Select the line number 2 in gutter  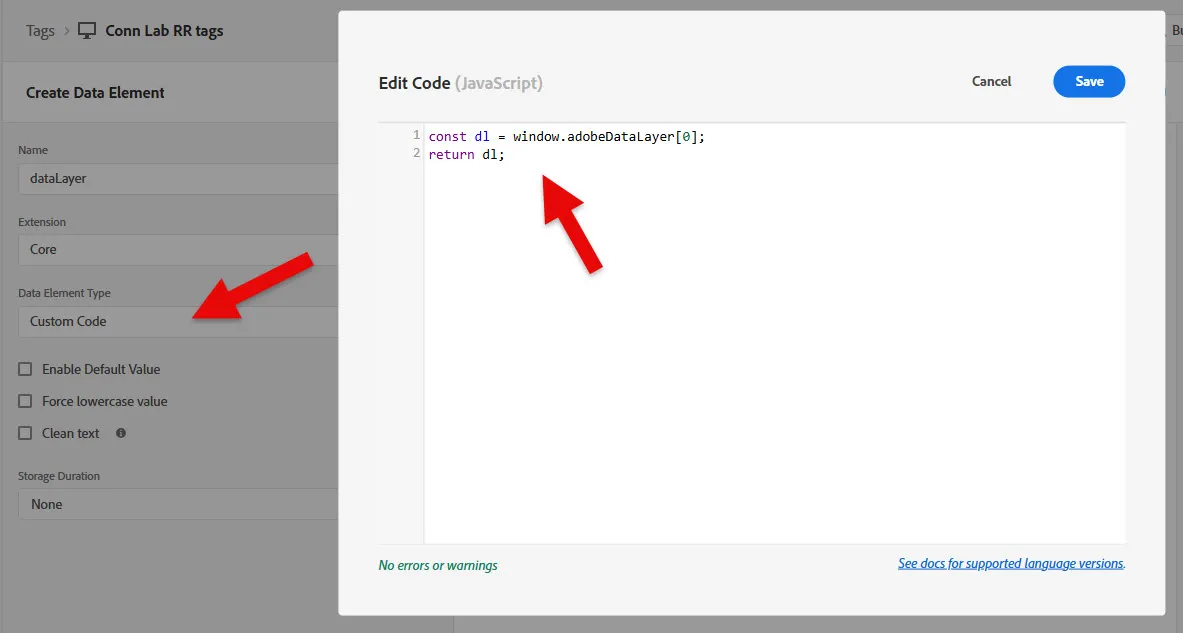tap(416, 153)
